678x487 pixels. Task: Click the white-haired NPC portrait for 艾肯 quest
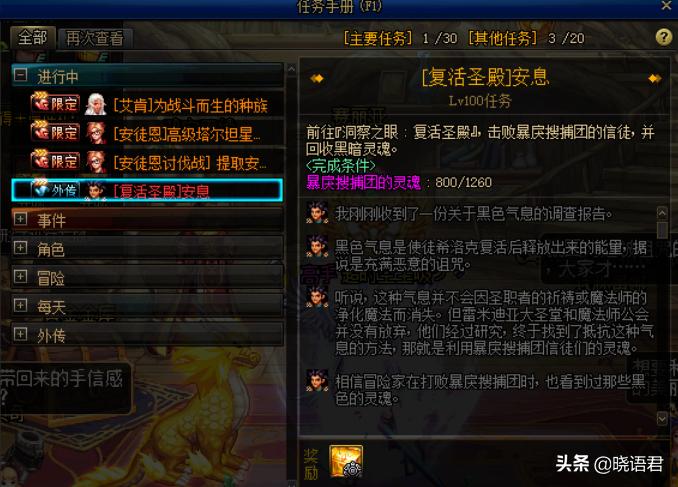(95, 104)
